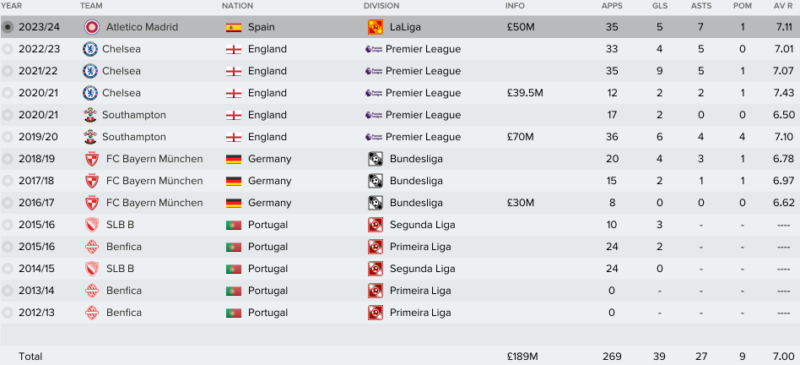Screen dimensions: 800x365
Task: Click the NATION column header
Action: [x=237, y=6]
